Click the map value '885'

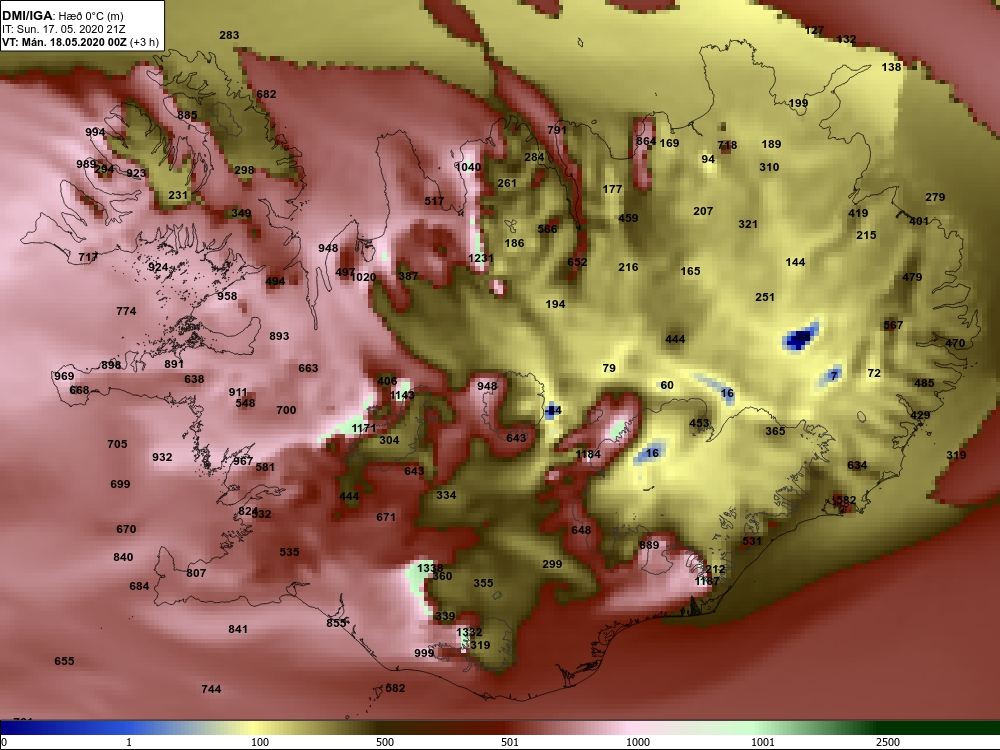click(187, 115)
